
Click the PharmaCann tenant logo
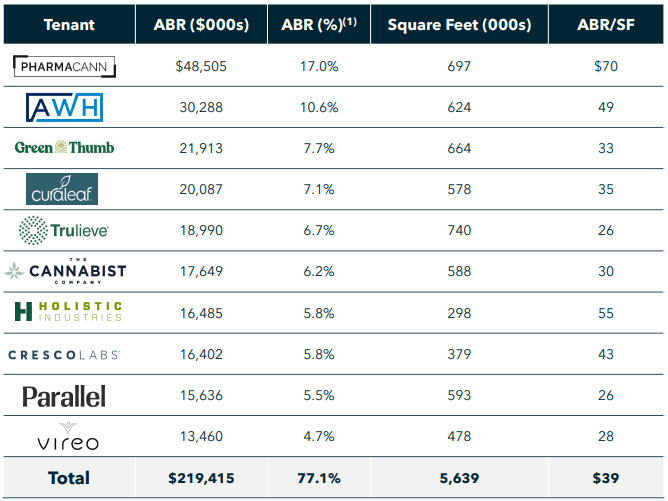64,68
